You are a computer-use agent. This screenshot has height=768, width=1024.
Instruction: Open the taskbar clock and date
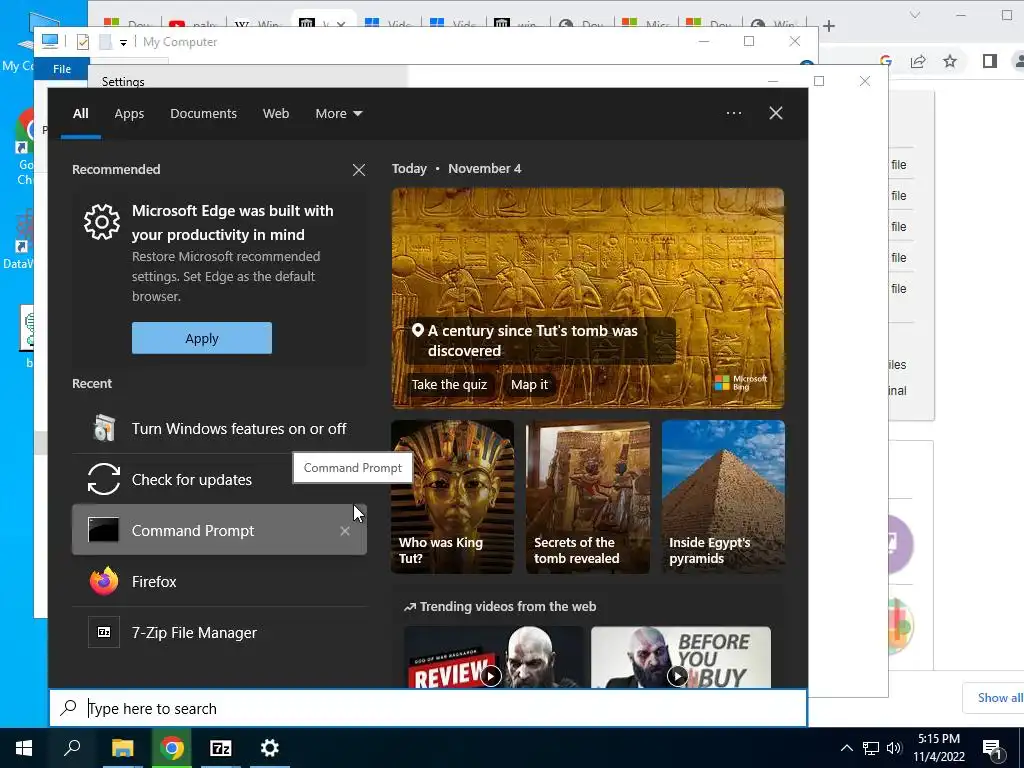[938, 748]
